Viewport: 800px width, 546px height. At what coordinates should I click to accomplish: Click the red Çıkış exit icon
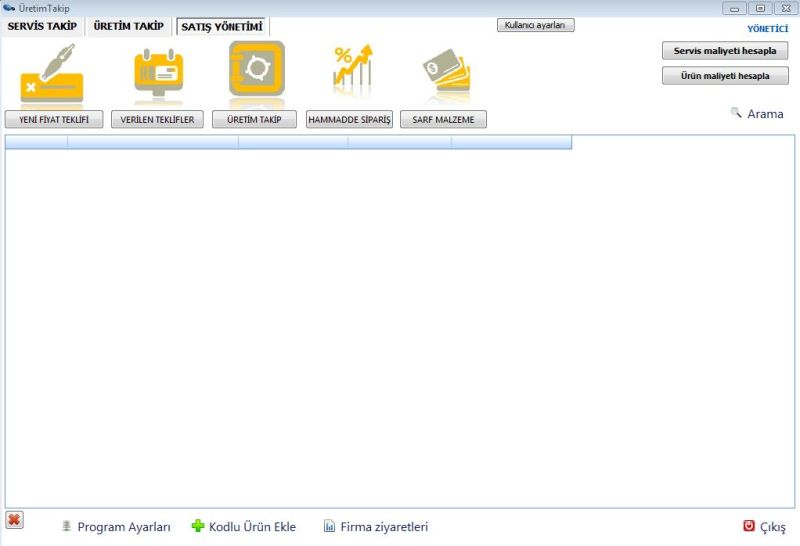[748, 526]
